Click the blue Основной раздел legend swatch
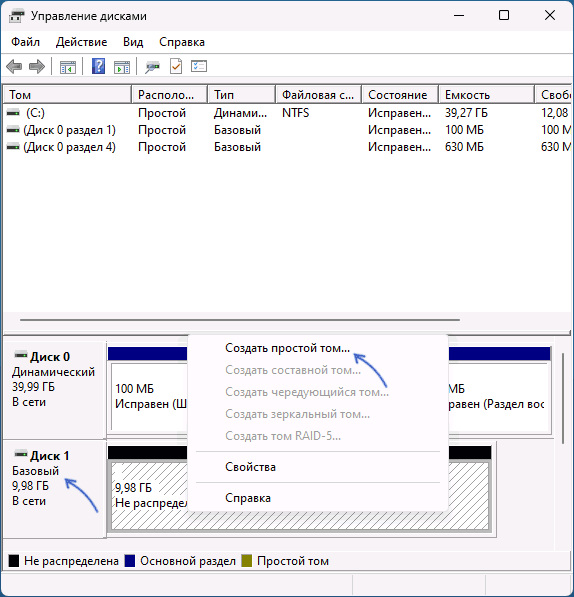This screenshot has width=574, height=597. click(x=130, y=561)
